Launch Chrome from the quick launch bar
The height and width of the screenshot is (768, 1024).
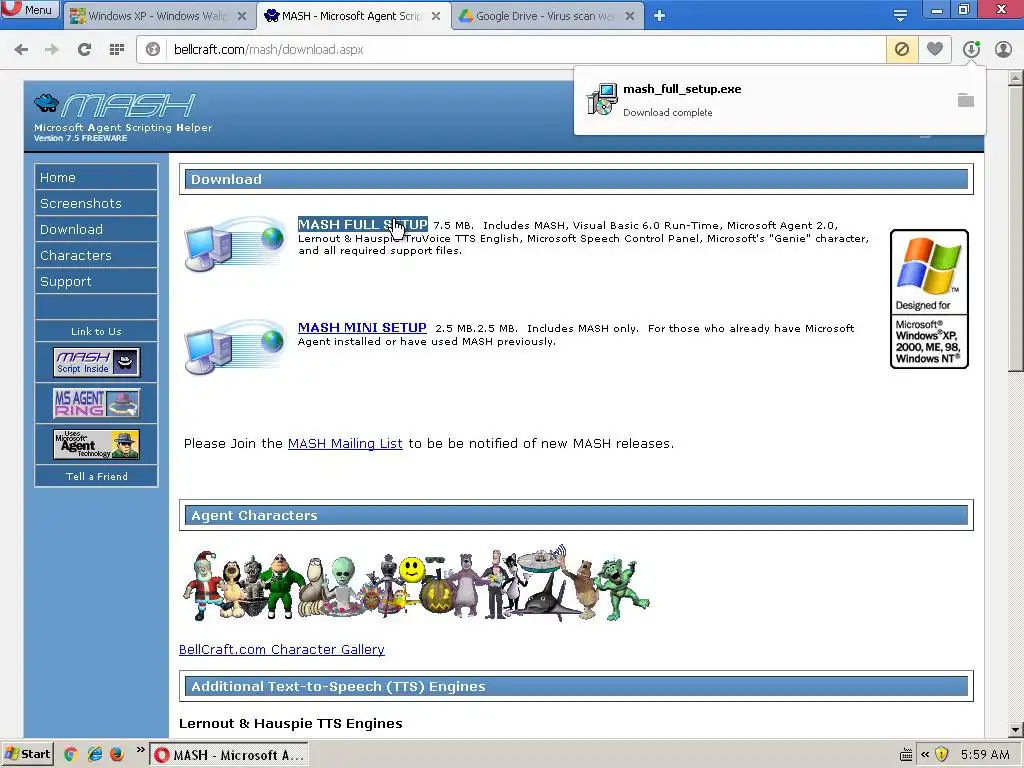[71, 754]
